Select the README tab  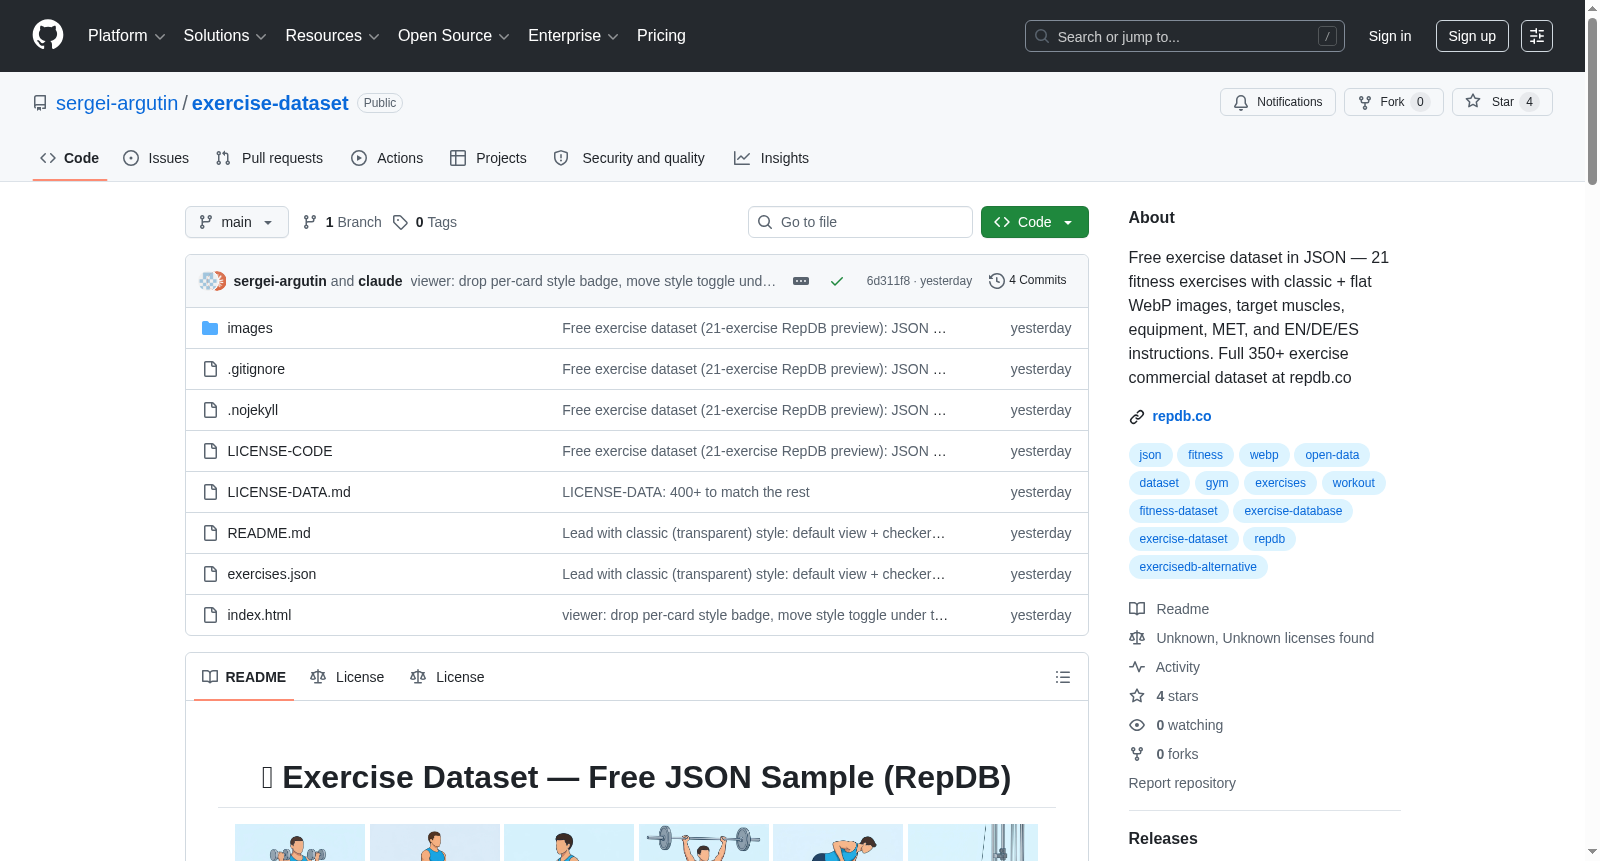click(x=244, y=677)
